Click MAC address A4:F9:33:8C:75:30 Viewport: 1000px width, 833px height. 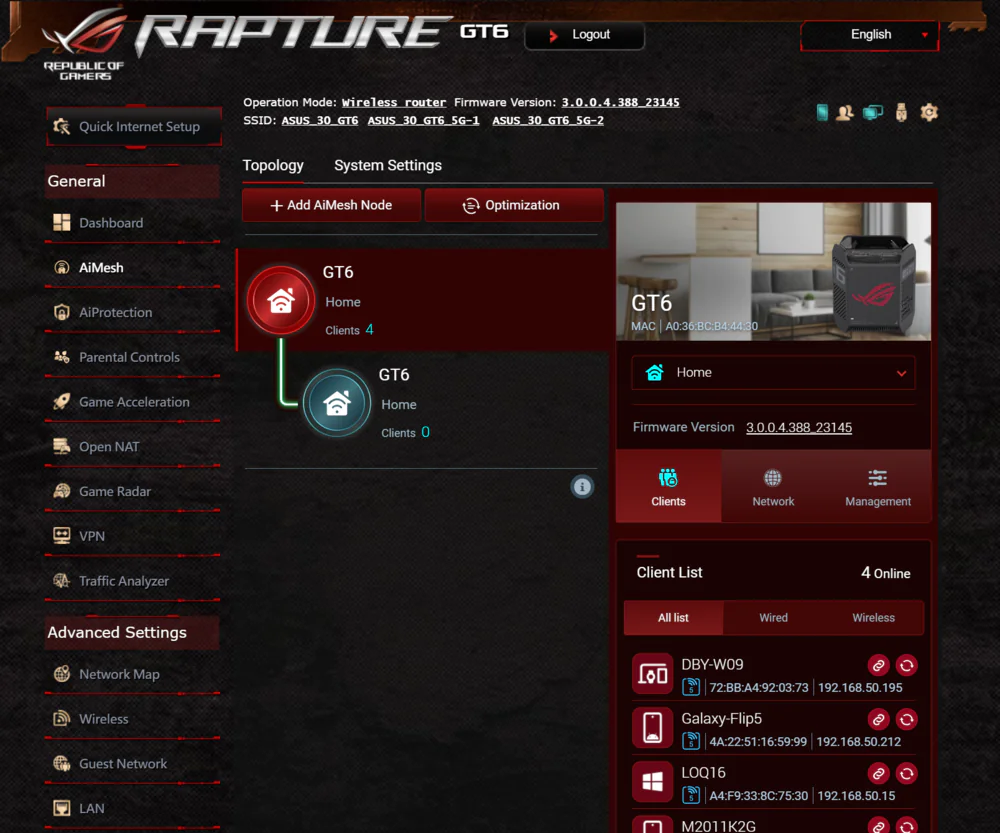pyautogui.click(x=758, y=796)
